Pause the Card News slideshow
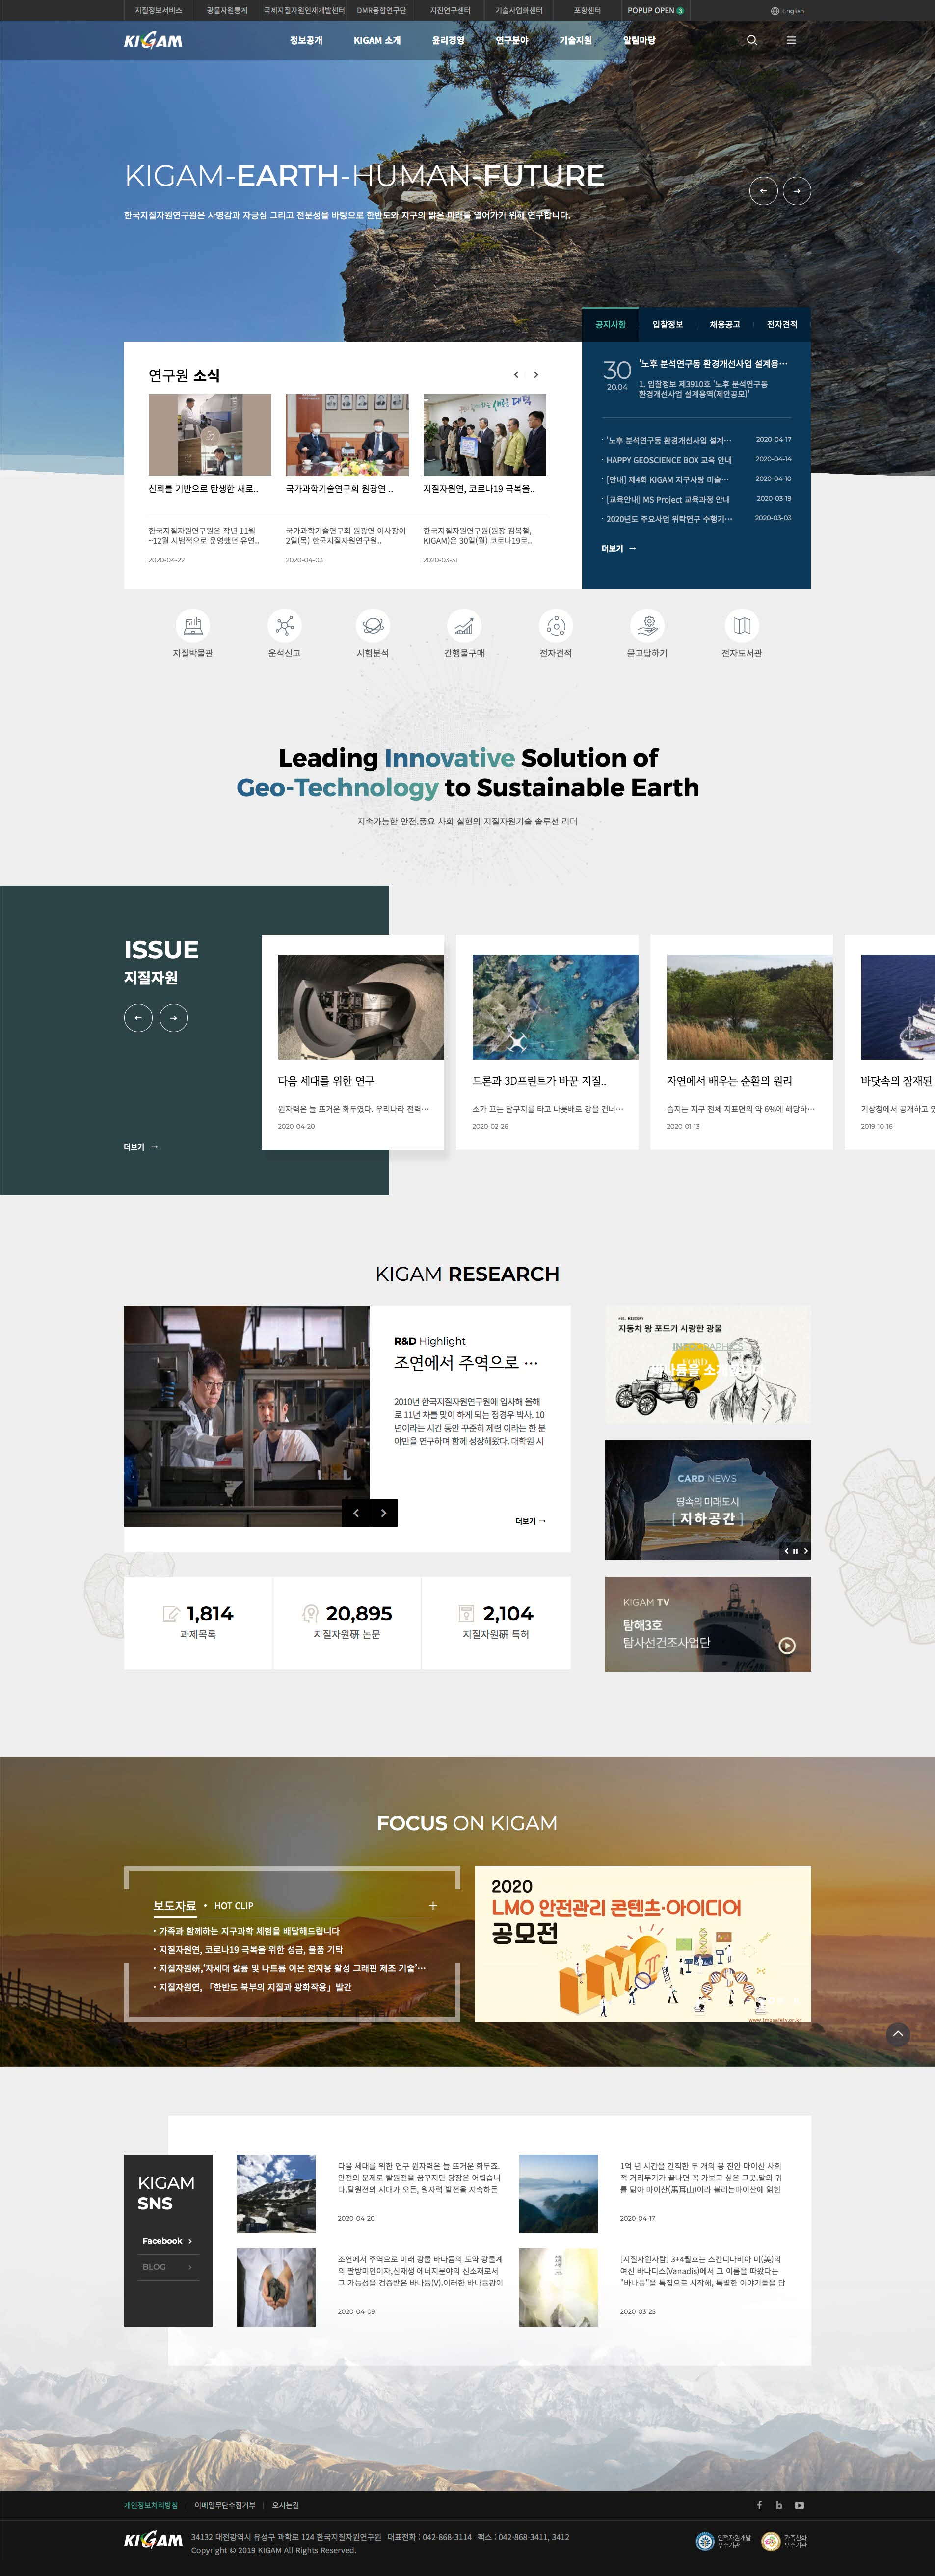 pyautogui.click(x=795, y=1551)
